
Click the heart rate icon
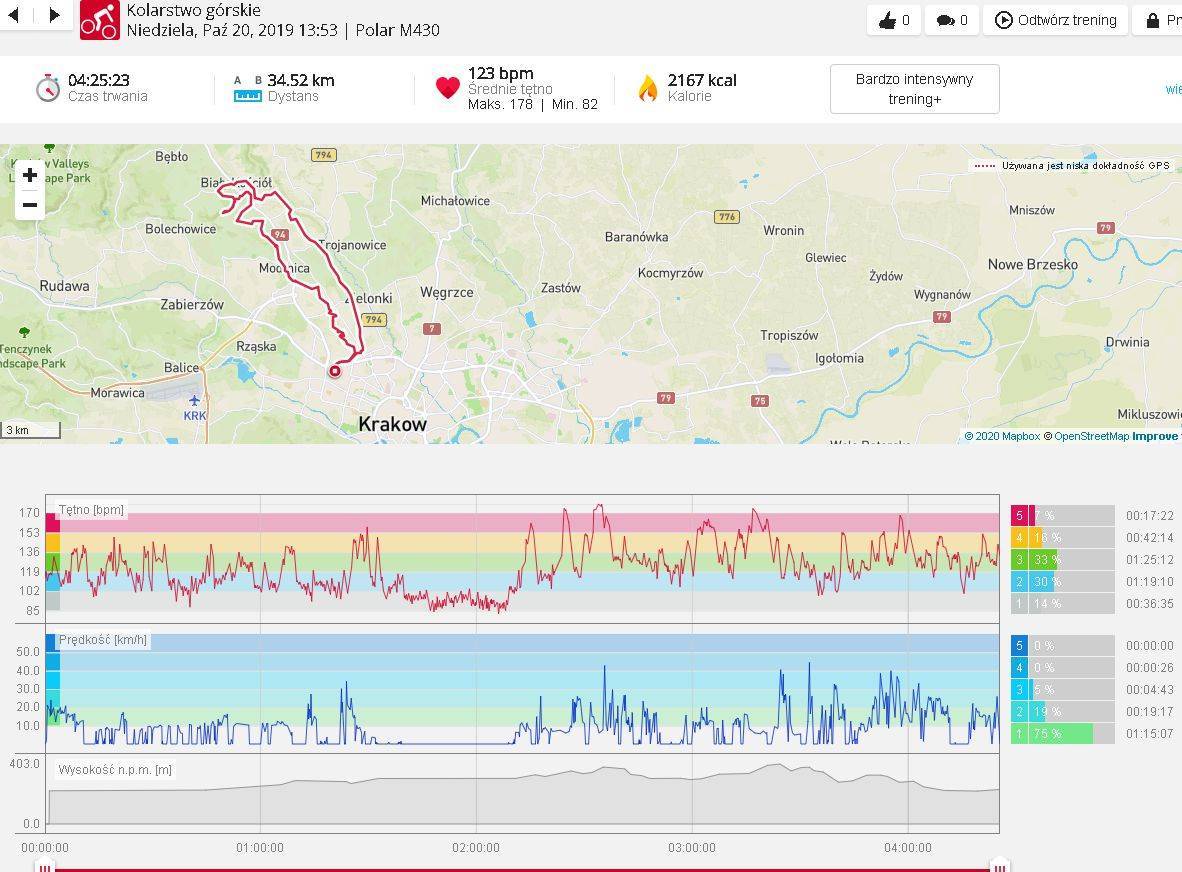pos(448,88)
